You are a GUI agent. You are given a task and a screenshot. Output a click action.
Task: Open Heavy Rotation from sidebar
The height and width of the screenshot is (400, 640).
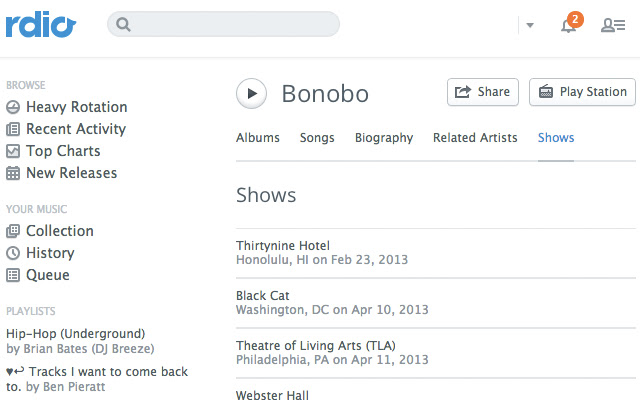coord(76,107)
